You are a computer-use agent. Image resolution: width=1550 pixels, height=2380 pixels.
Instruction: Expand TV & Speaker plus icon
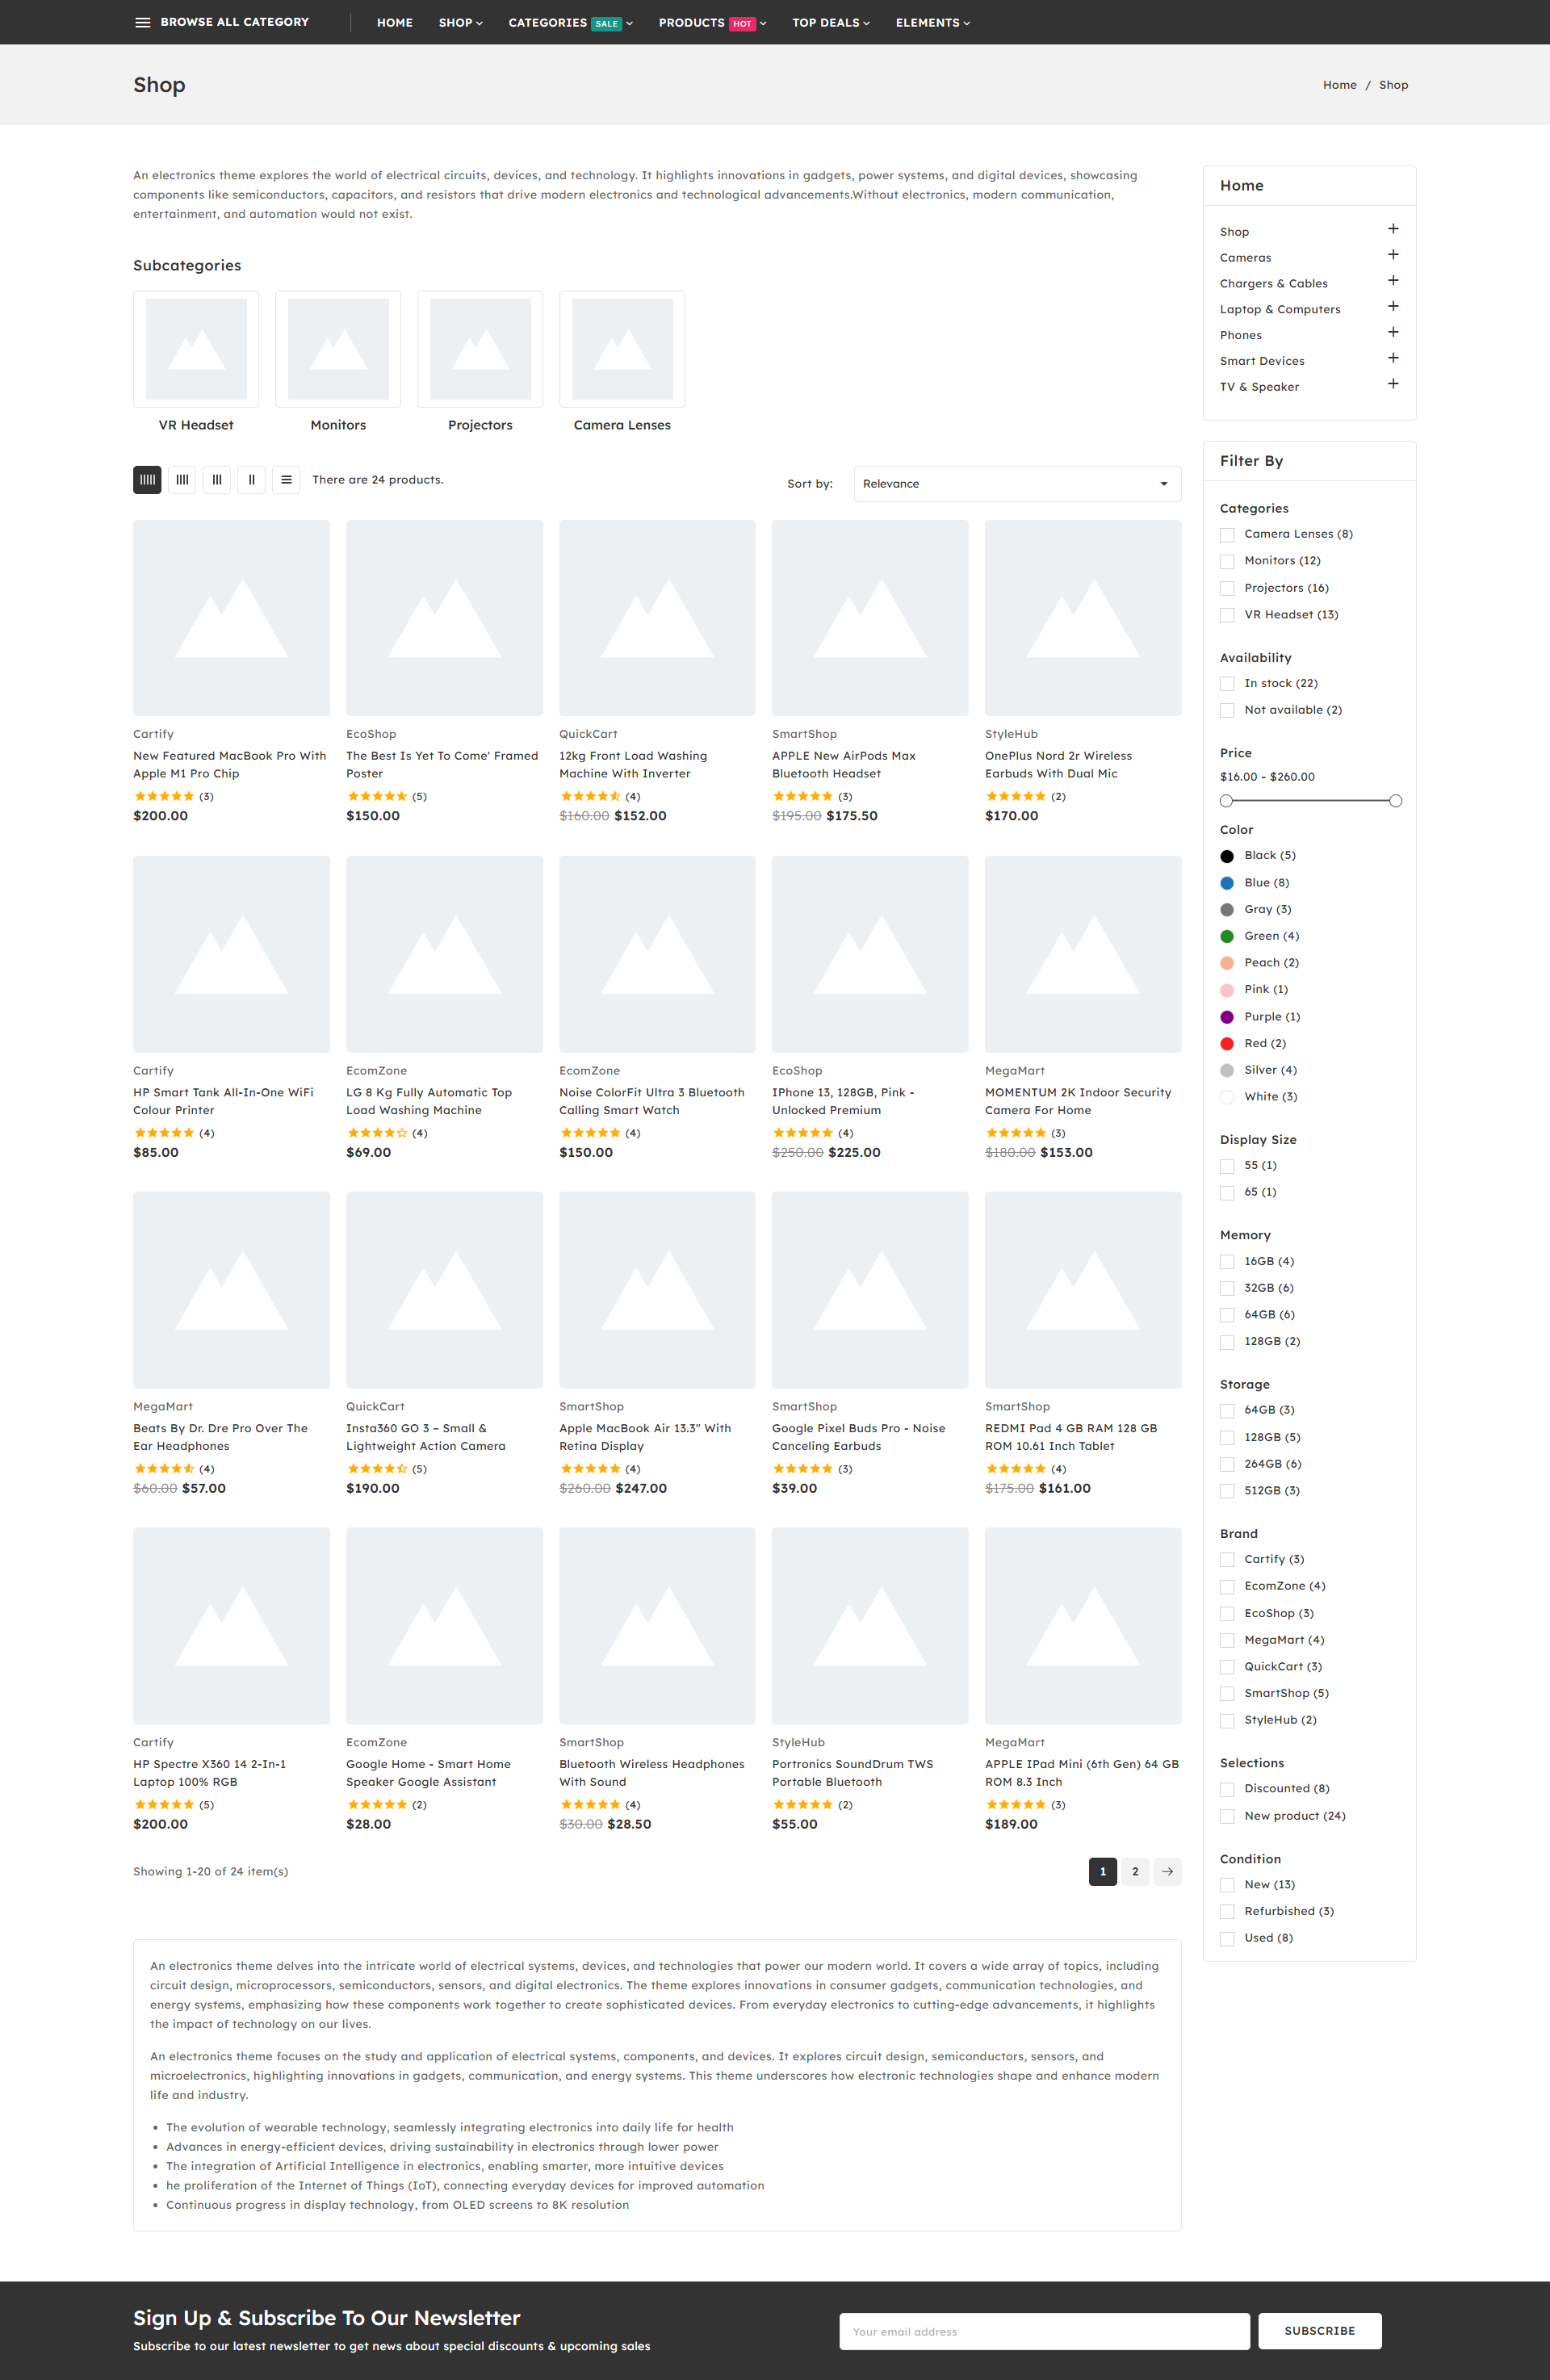(x=1393, y=384)
